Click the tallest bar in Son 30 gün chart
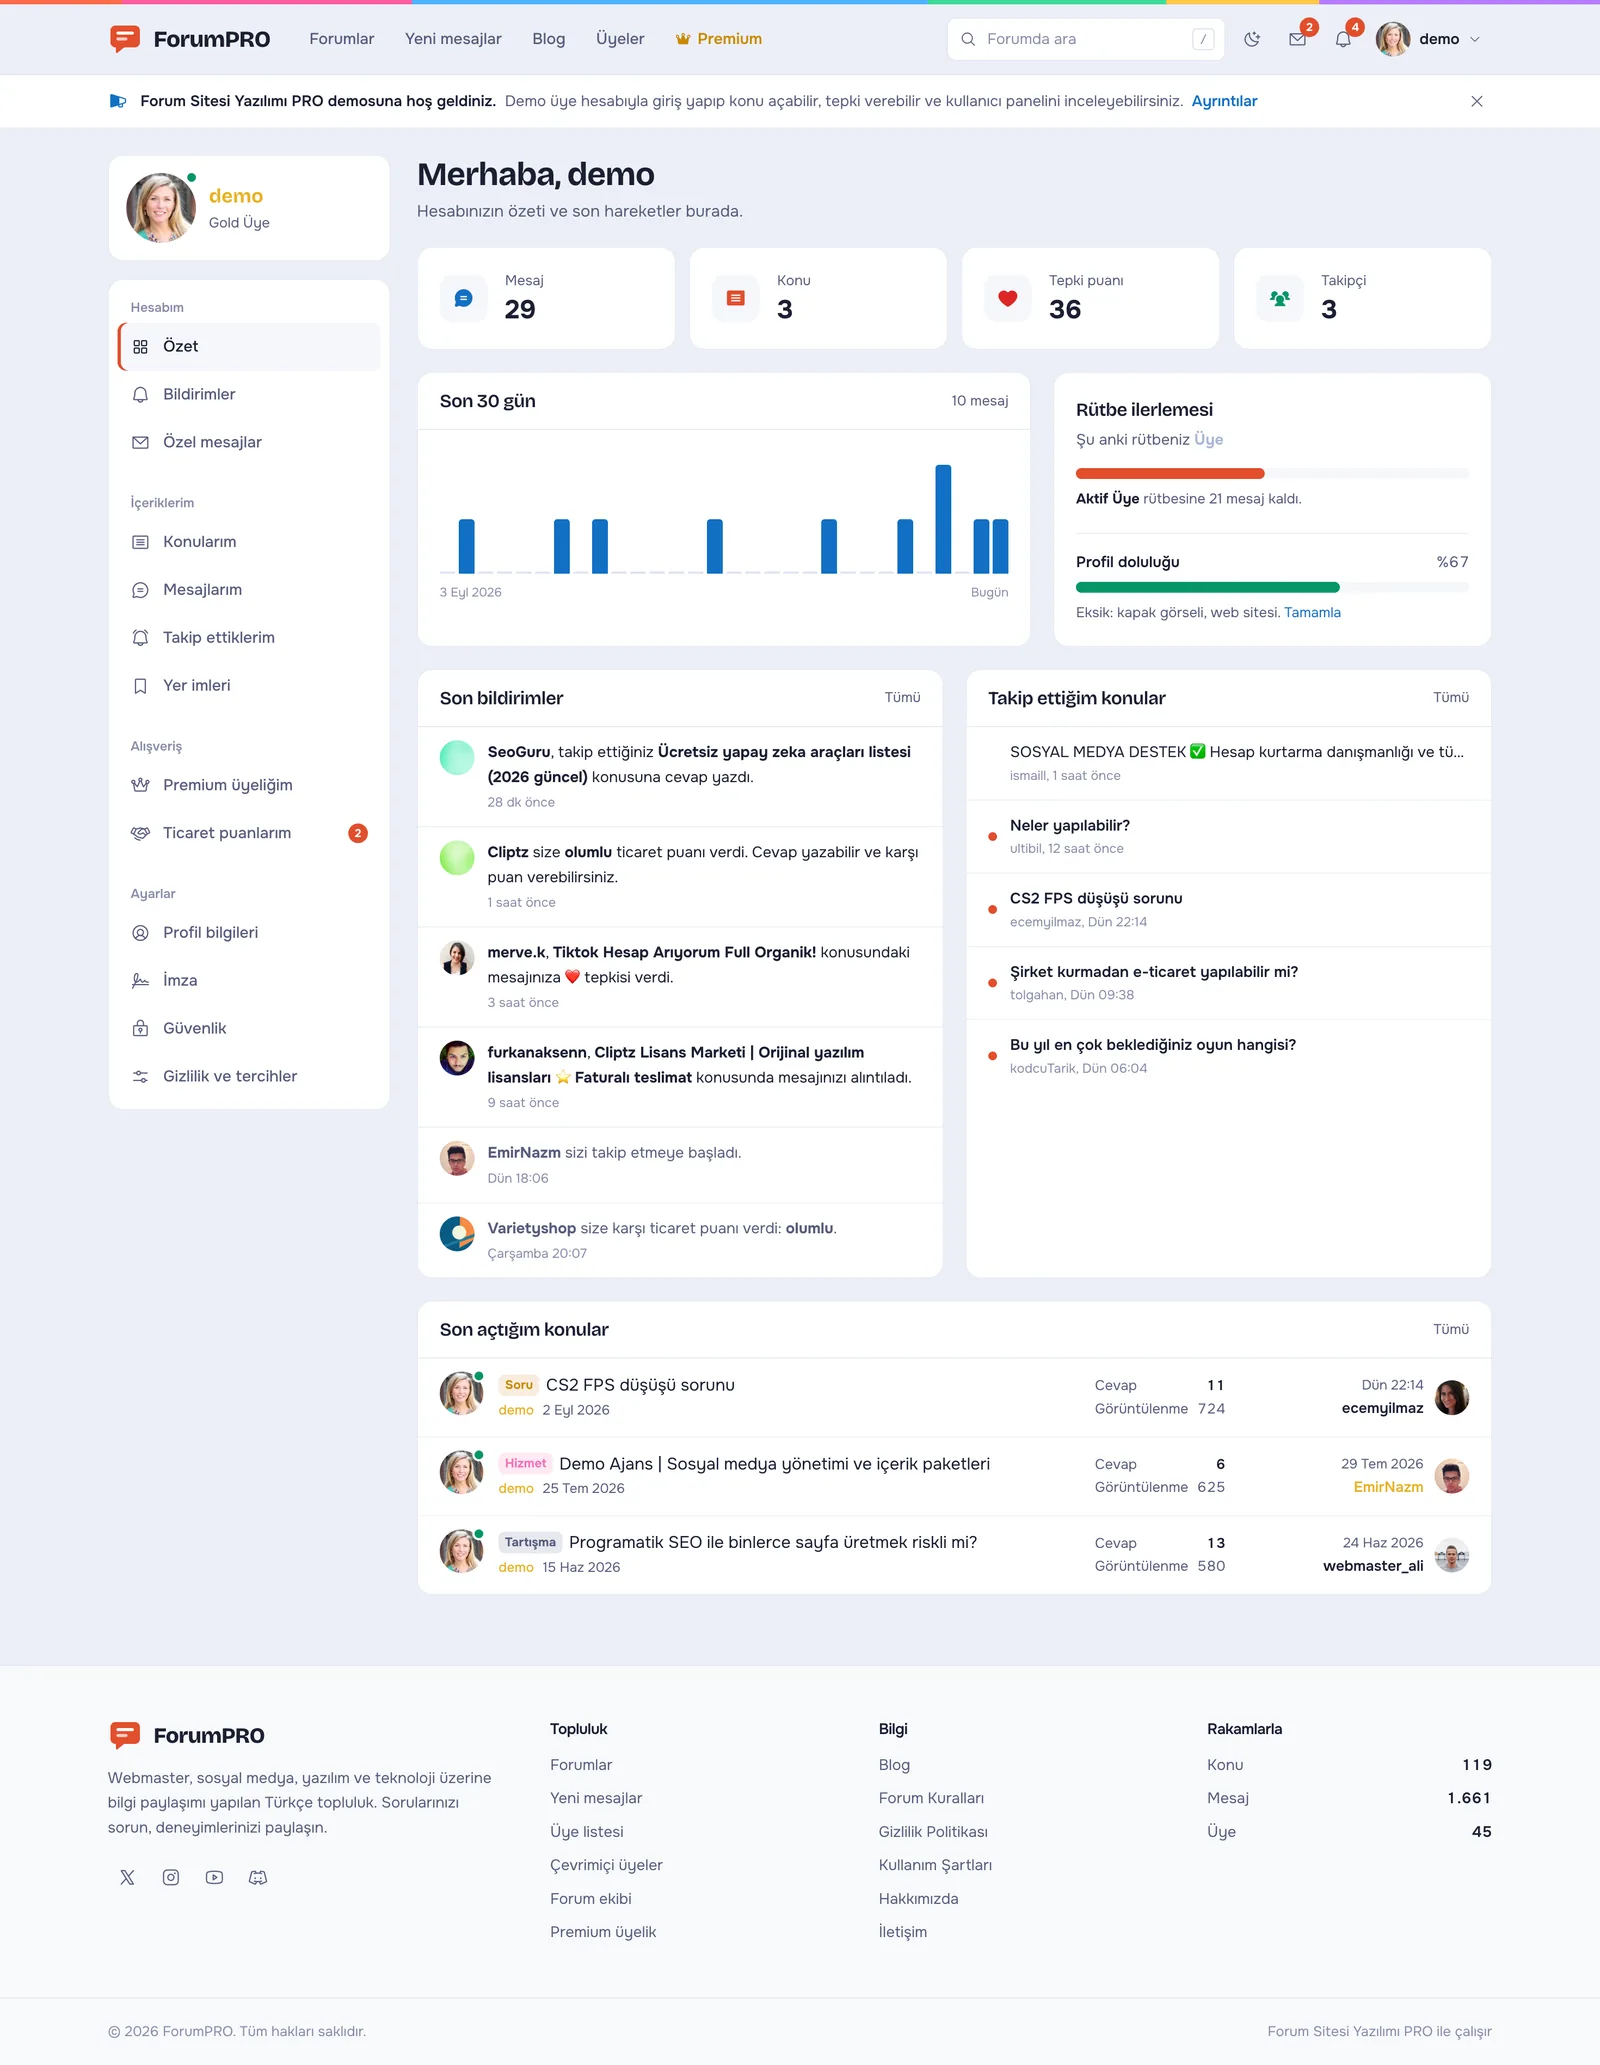The image size is (1600, 2065). [943, 519]
